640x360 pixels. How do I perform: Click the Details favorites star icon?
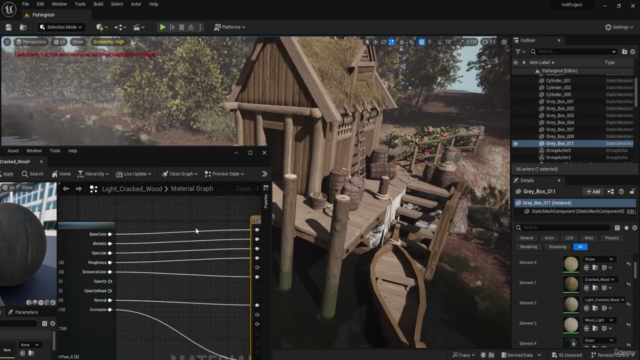(x=627, y=228)
